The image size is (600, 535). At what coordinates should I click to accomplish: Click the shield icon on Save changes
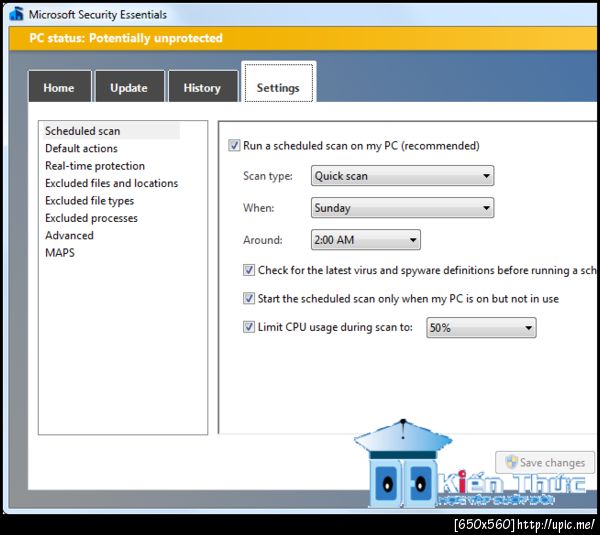pyautogui.click(x=511, y=462)
